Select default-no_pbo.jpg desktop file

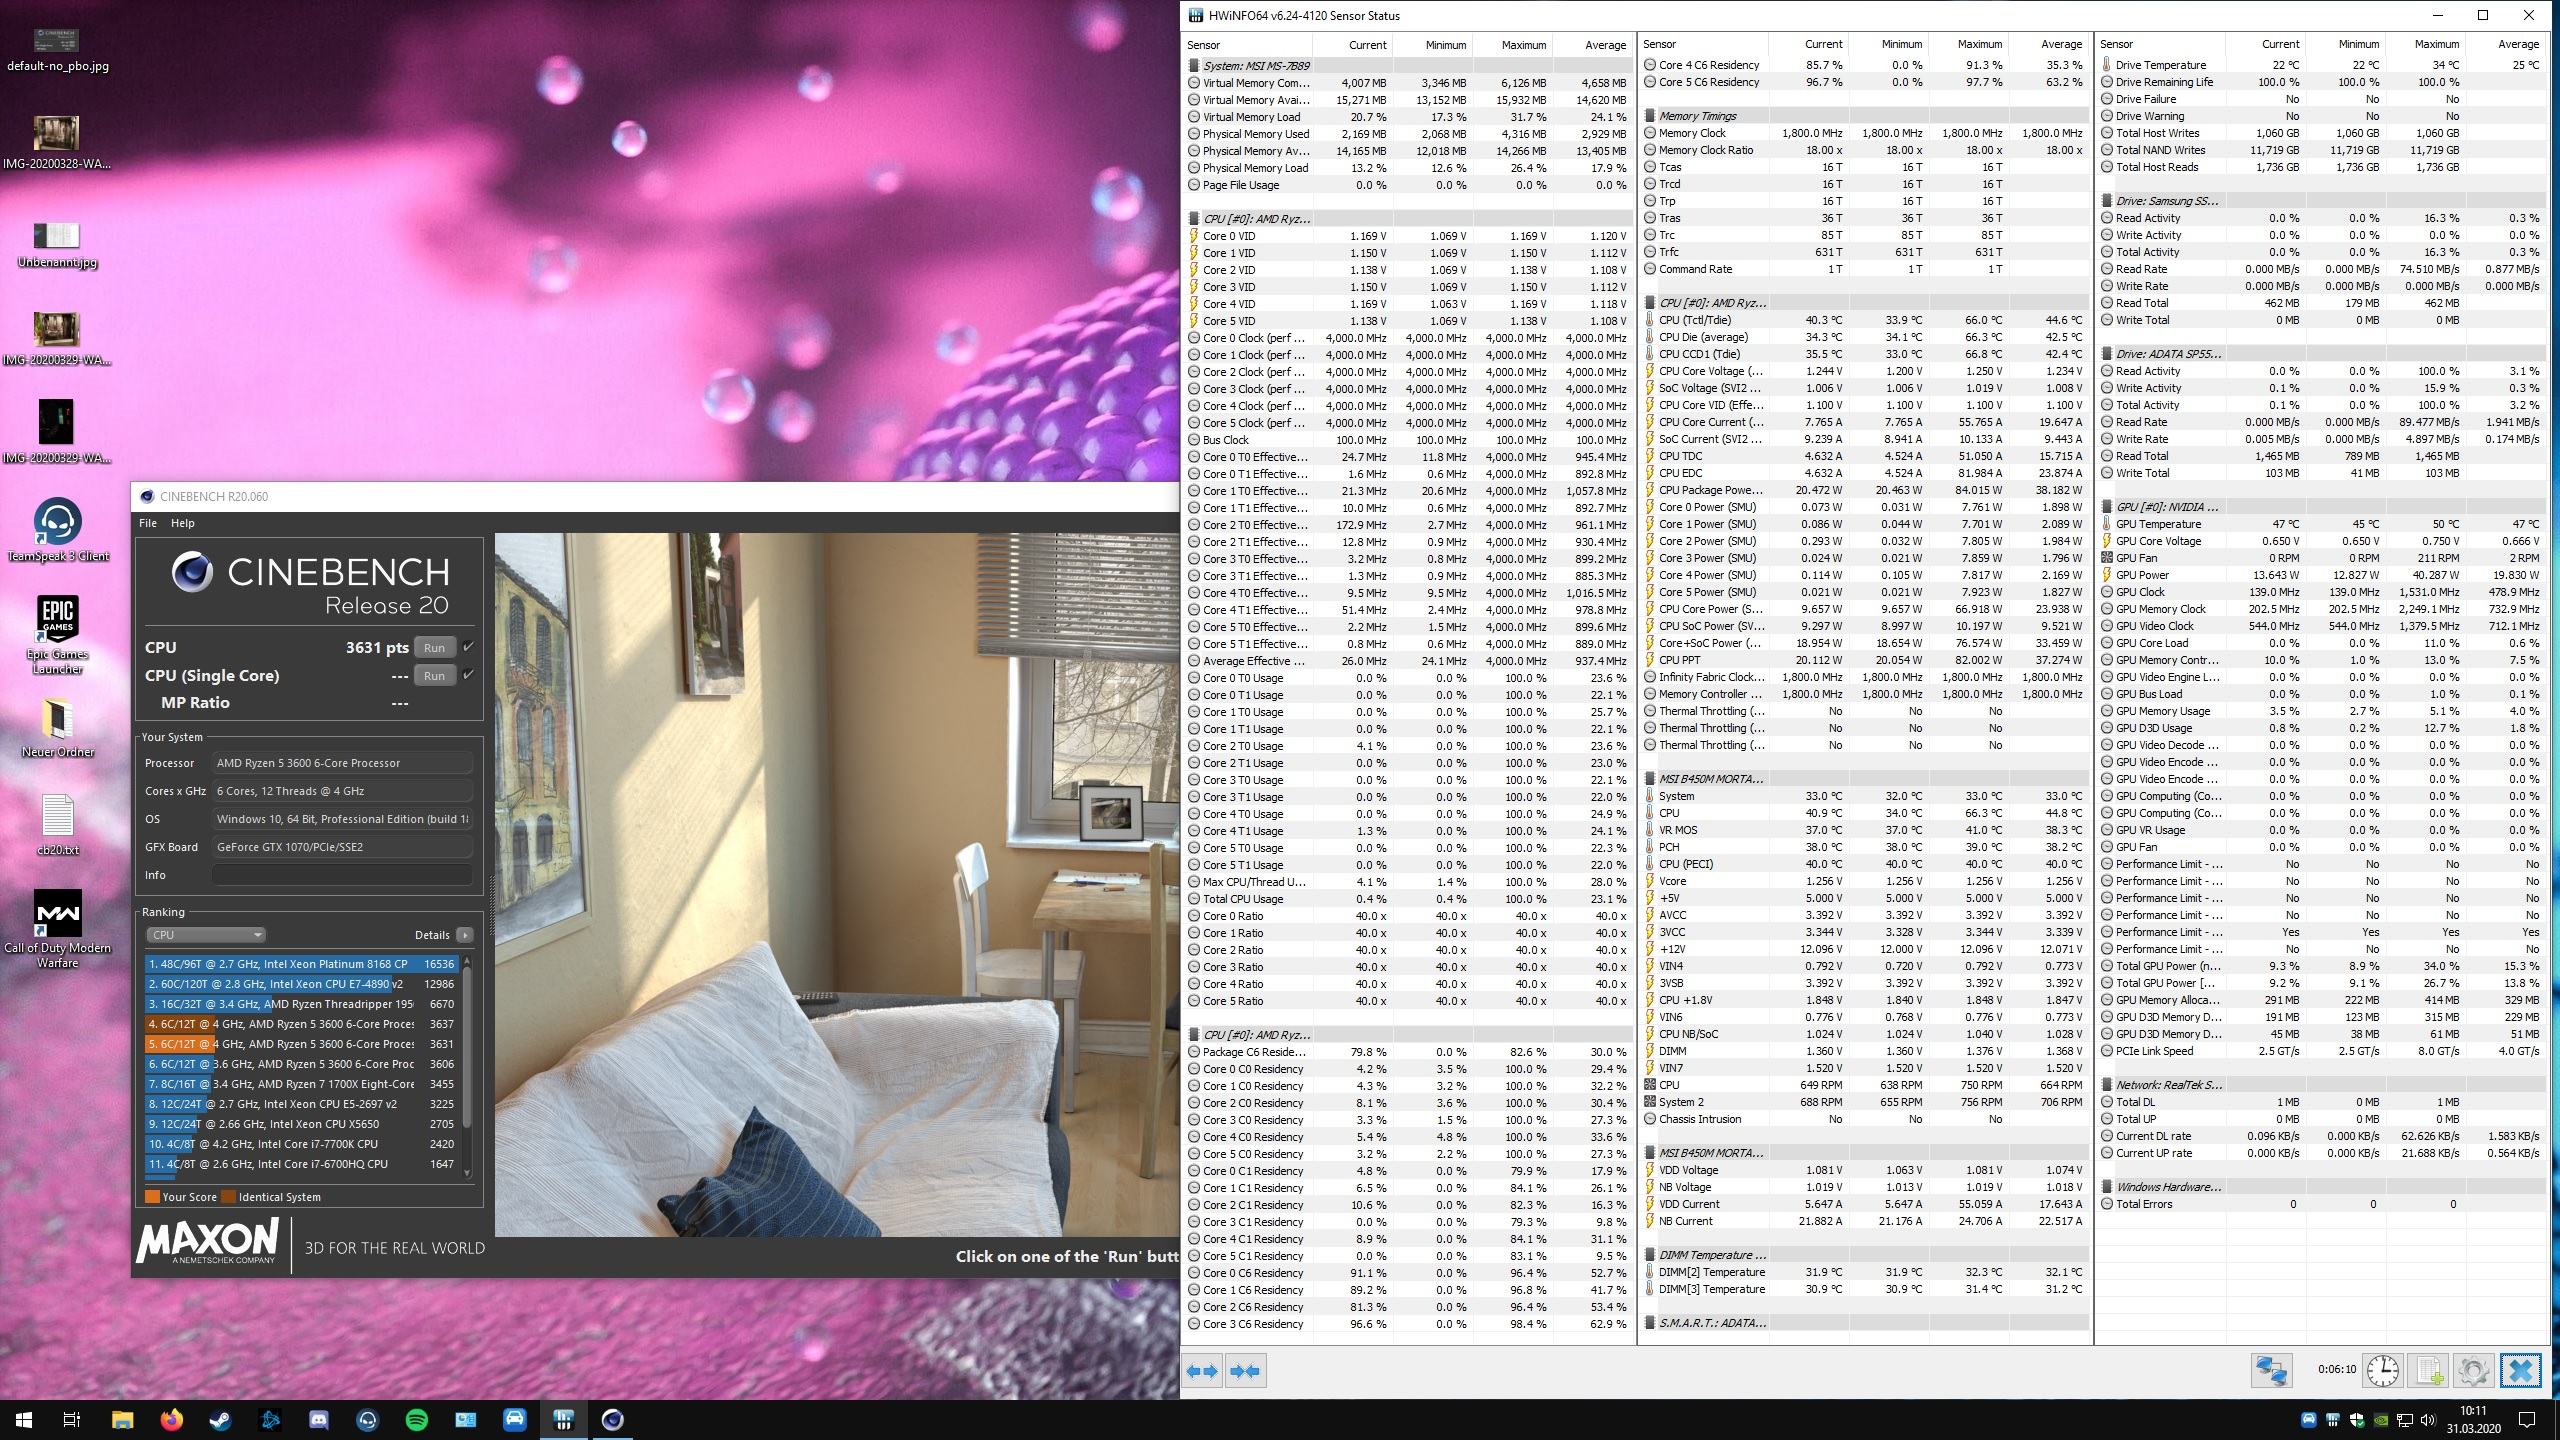[57, 50]
